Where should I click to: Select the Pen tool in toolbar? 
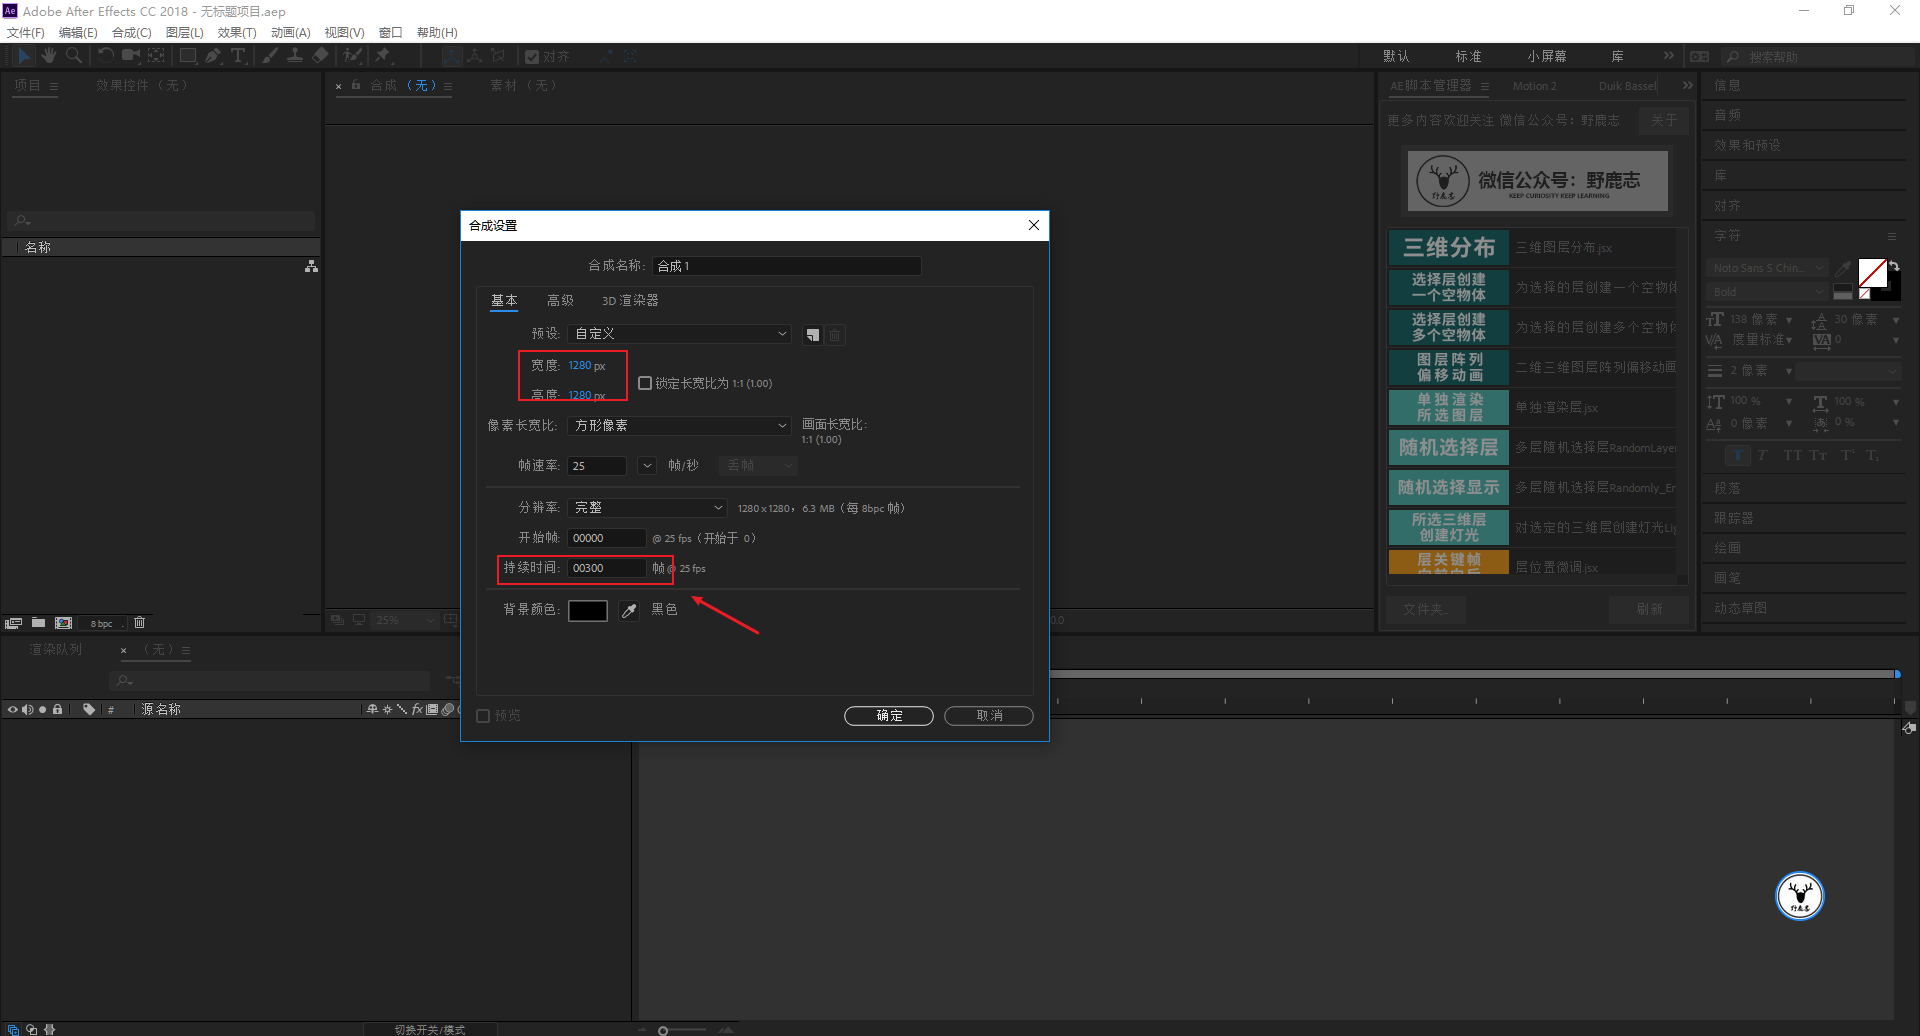coord(213,56)
